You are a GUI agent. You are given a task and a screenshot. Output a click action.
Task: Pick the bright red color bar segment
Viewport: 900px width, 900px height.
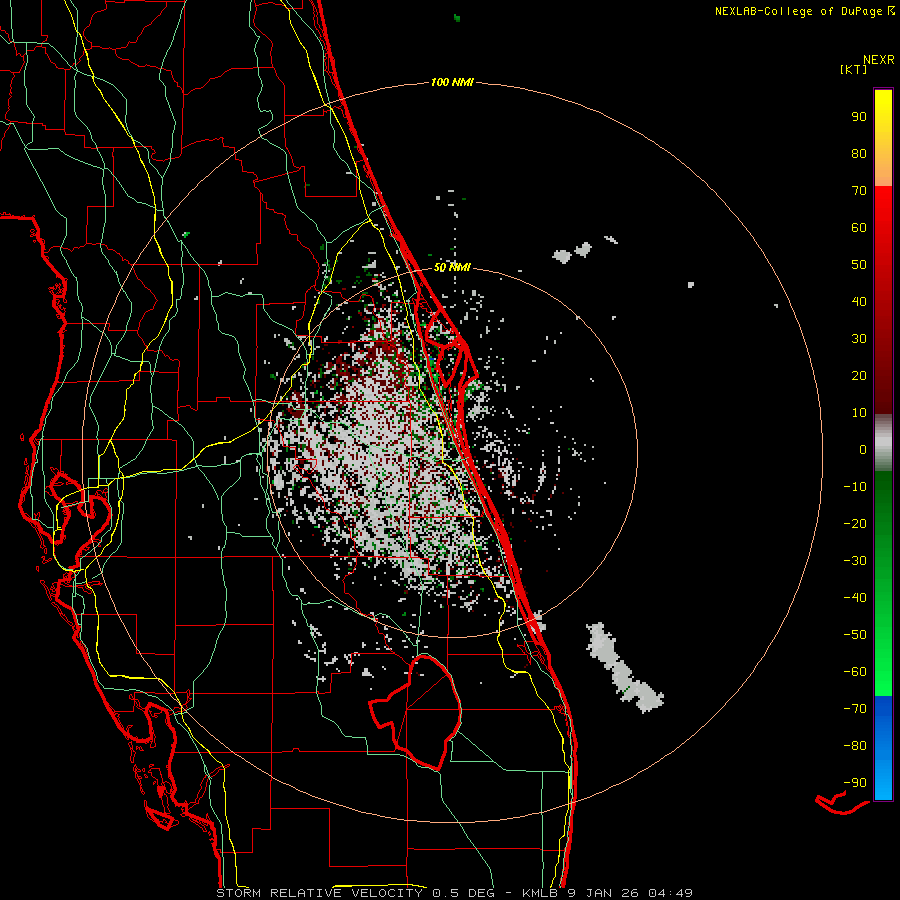click(883, 230)
